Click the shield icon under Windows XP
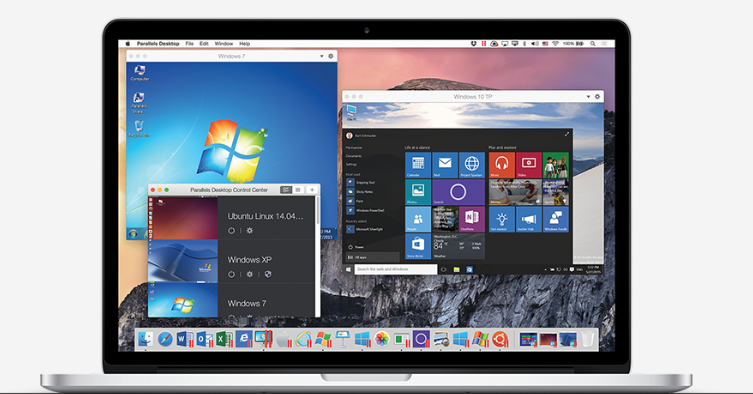The image size is (753, 394). pyautogui.click(x=268, y=274)
